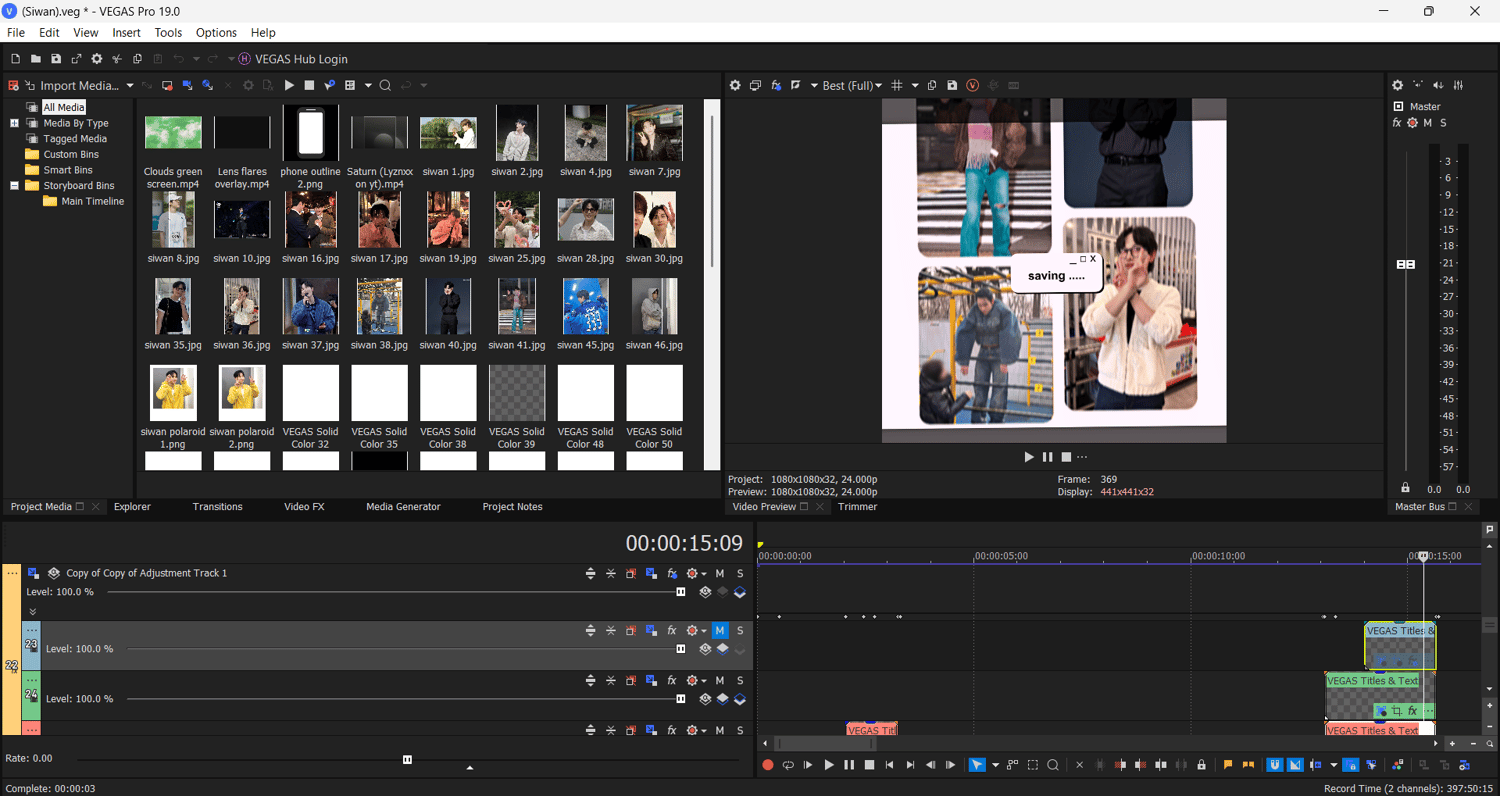This screenshot has height=796, width=1500.
Task: Click VEGAS Hub Login
Action: coord(301,60)
